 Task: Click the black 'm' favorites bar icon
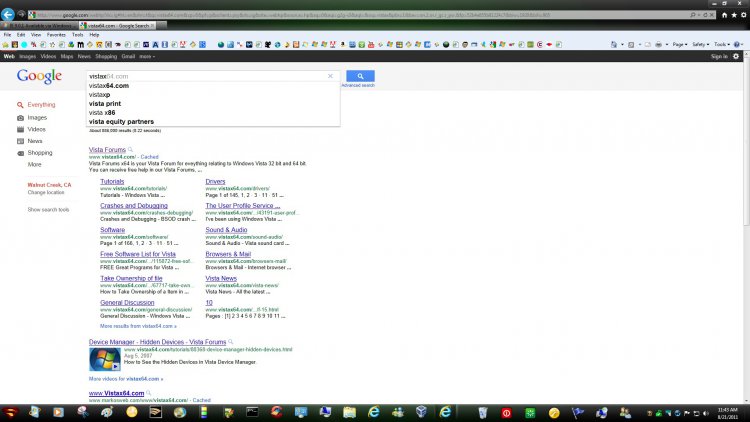[x=80, y=44]
